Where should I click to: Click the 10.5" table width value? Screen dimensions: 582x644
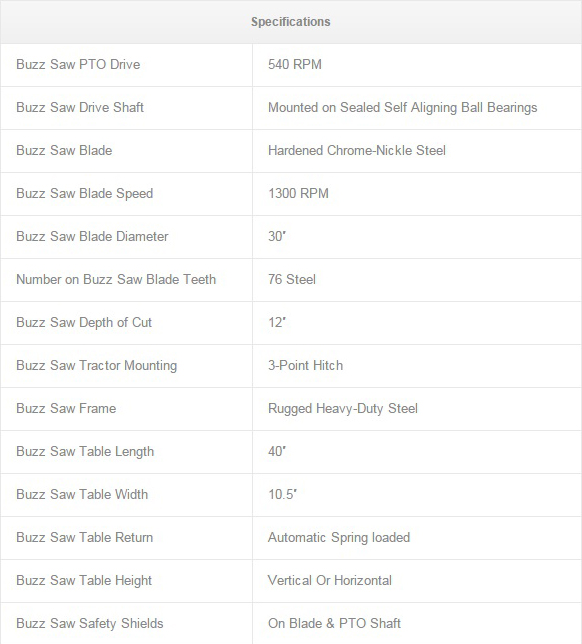coord(282,494)
